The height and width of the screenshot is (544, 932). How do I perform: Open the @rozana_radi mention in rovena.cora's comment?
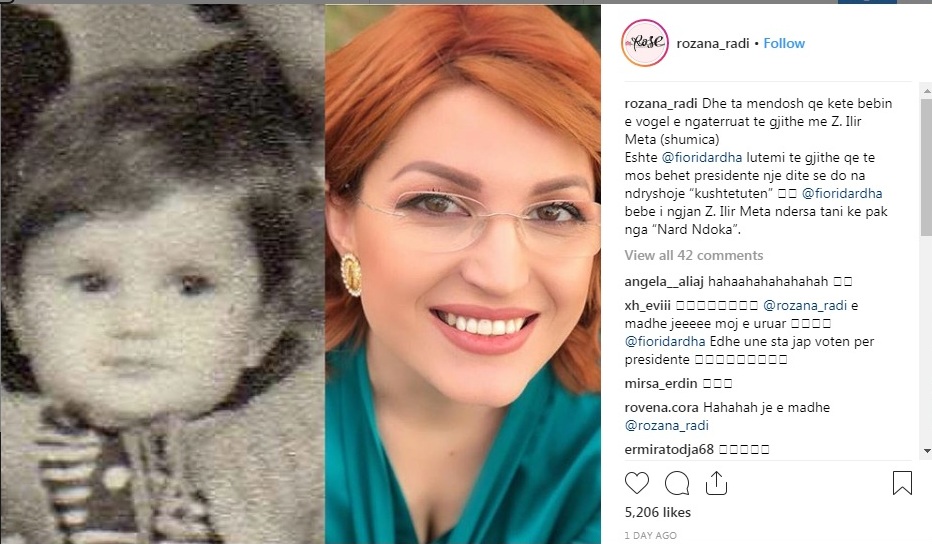coord(666,426)
